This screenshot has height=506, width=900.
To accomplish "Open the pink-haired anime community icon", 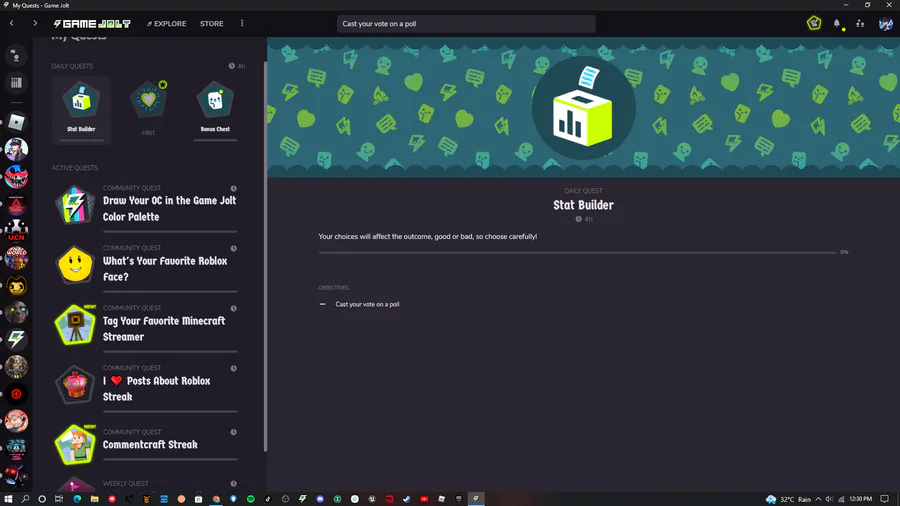I will pos(16,421).
